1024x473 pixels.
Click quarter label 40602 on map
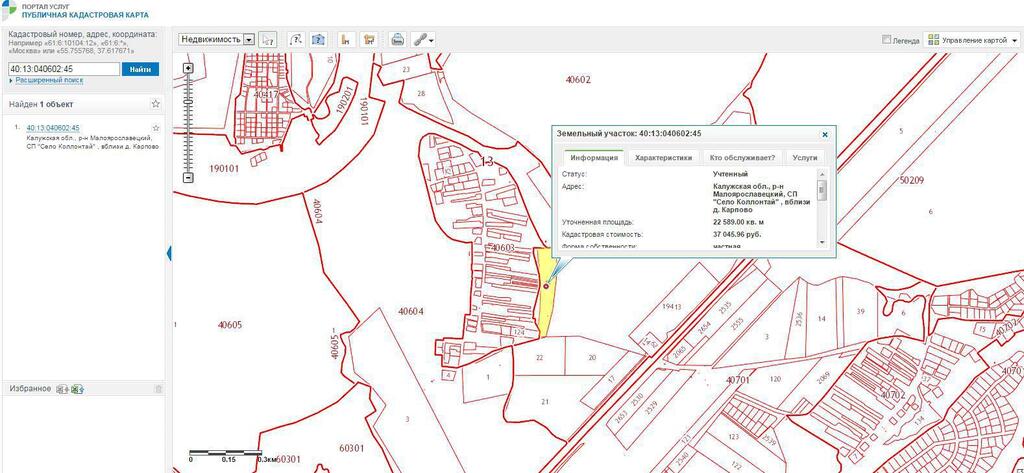[578, 80]
